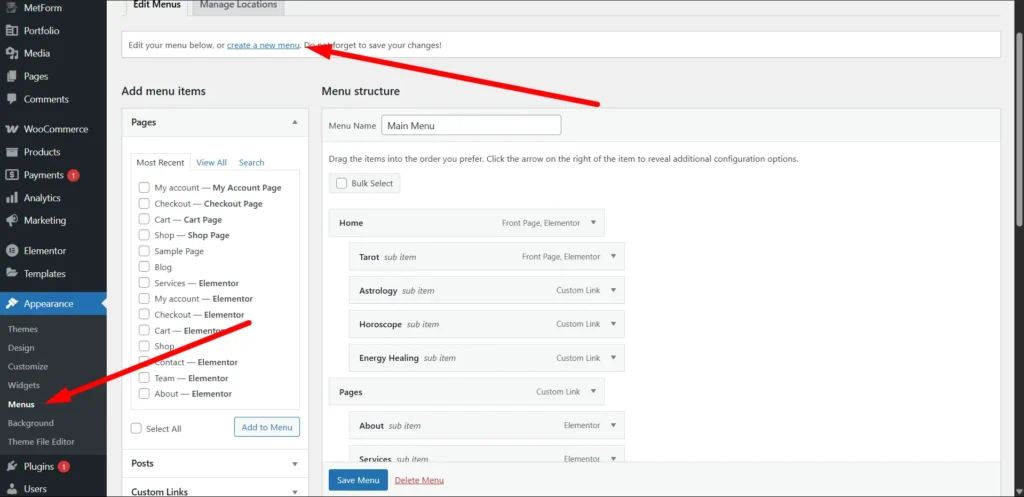Click the create a new menu link
This screenshot has width=1024, height=497.
coord(263,45)
